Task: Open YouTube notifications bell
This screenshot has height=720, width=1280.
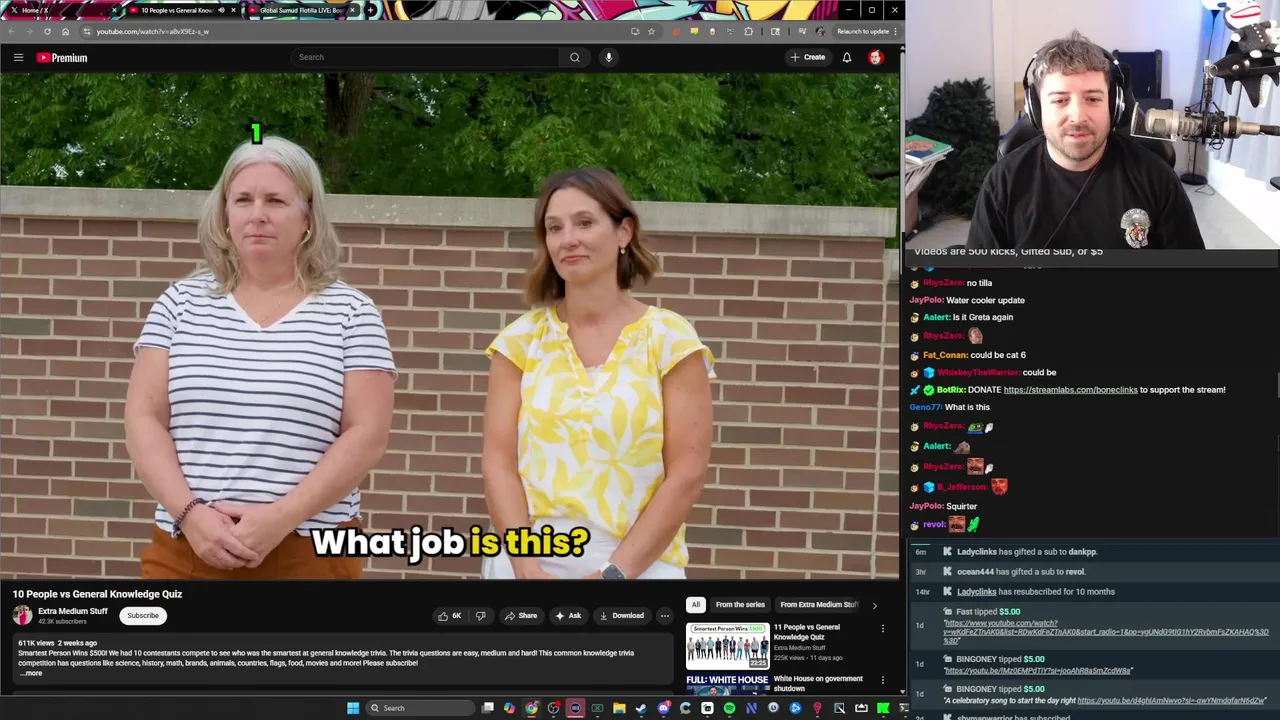Action: click(x=847, y=57)
